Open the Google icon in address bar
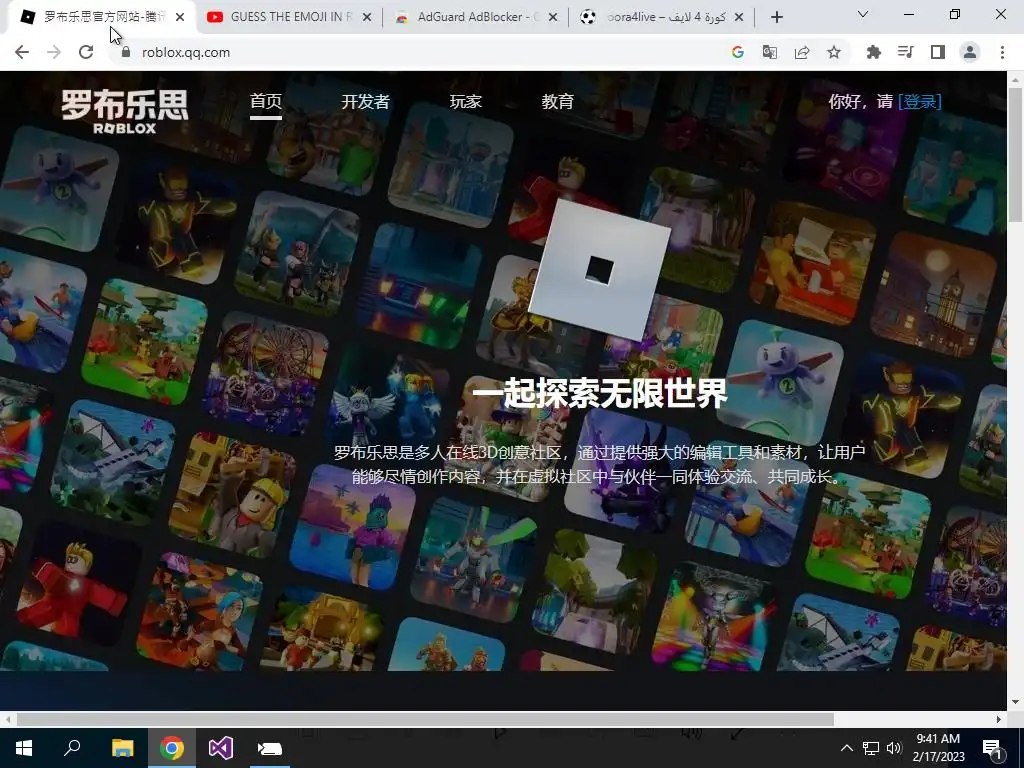 point(738,52)
